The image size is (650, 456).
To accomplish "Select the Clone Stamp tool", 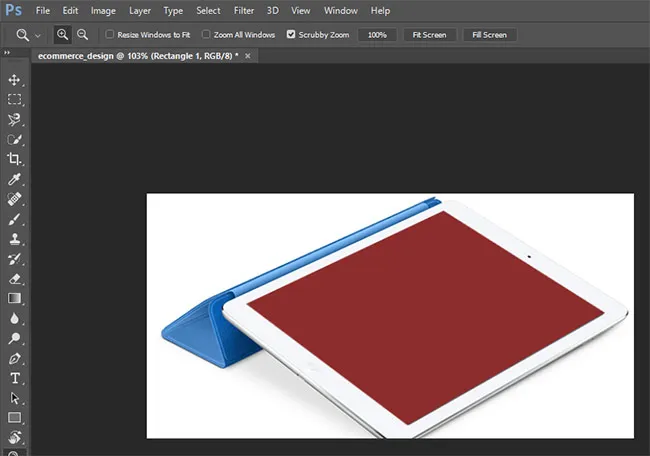I will click(x=14, y=239).
